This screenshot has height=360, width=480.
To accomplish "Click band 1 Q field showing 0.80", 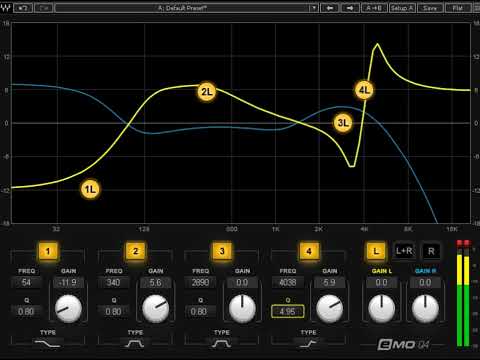I will (26, 312).
